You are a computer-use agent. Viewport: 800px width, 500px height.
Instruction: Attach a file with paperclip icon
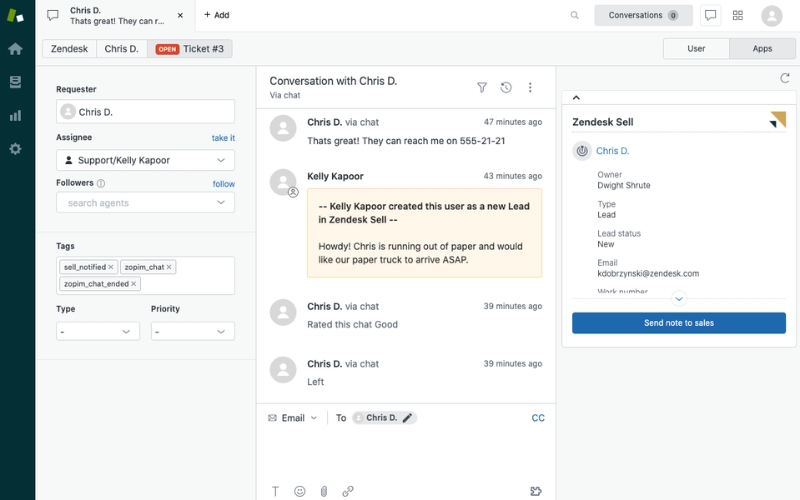[x=323, y=491]
